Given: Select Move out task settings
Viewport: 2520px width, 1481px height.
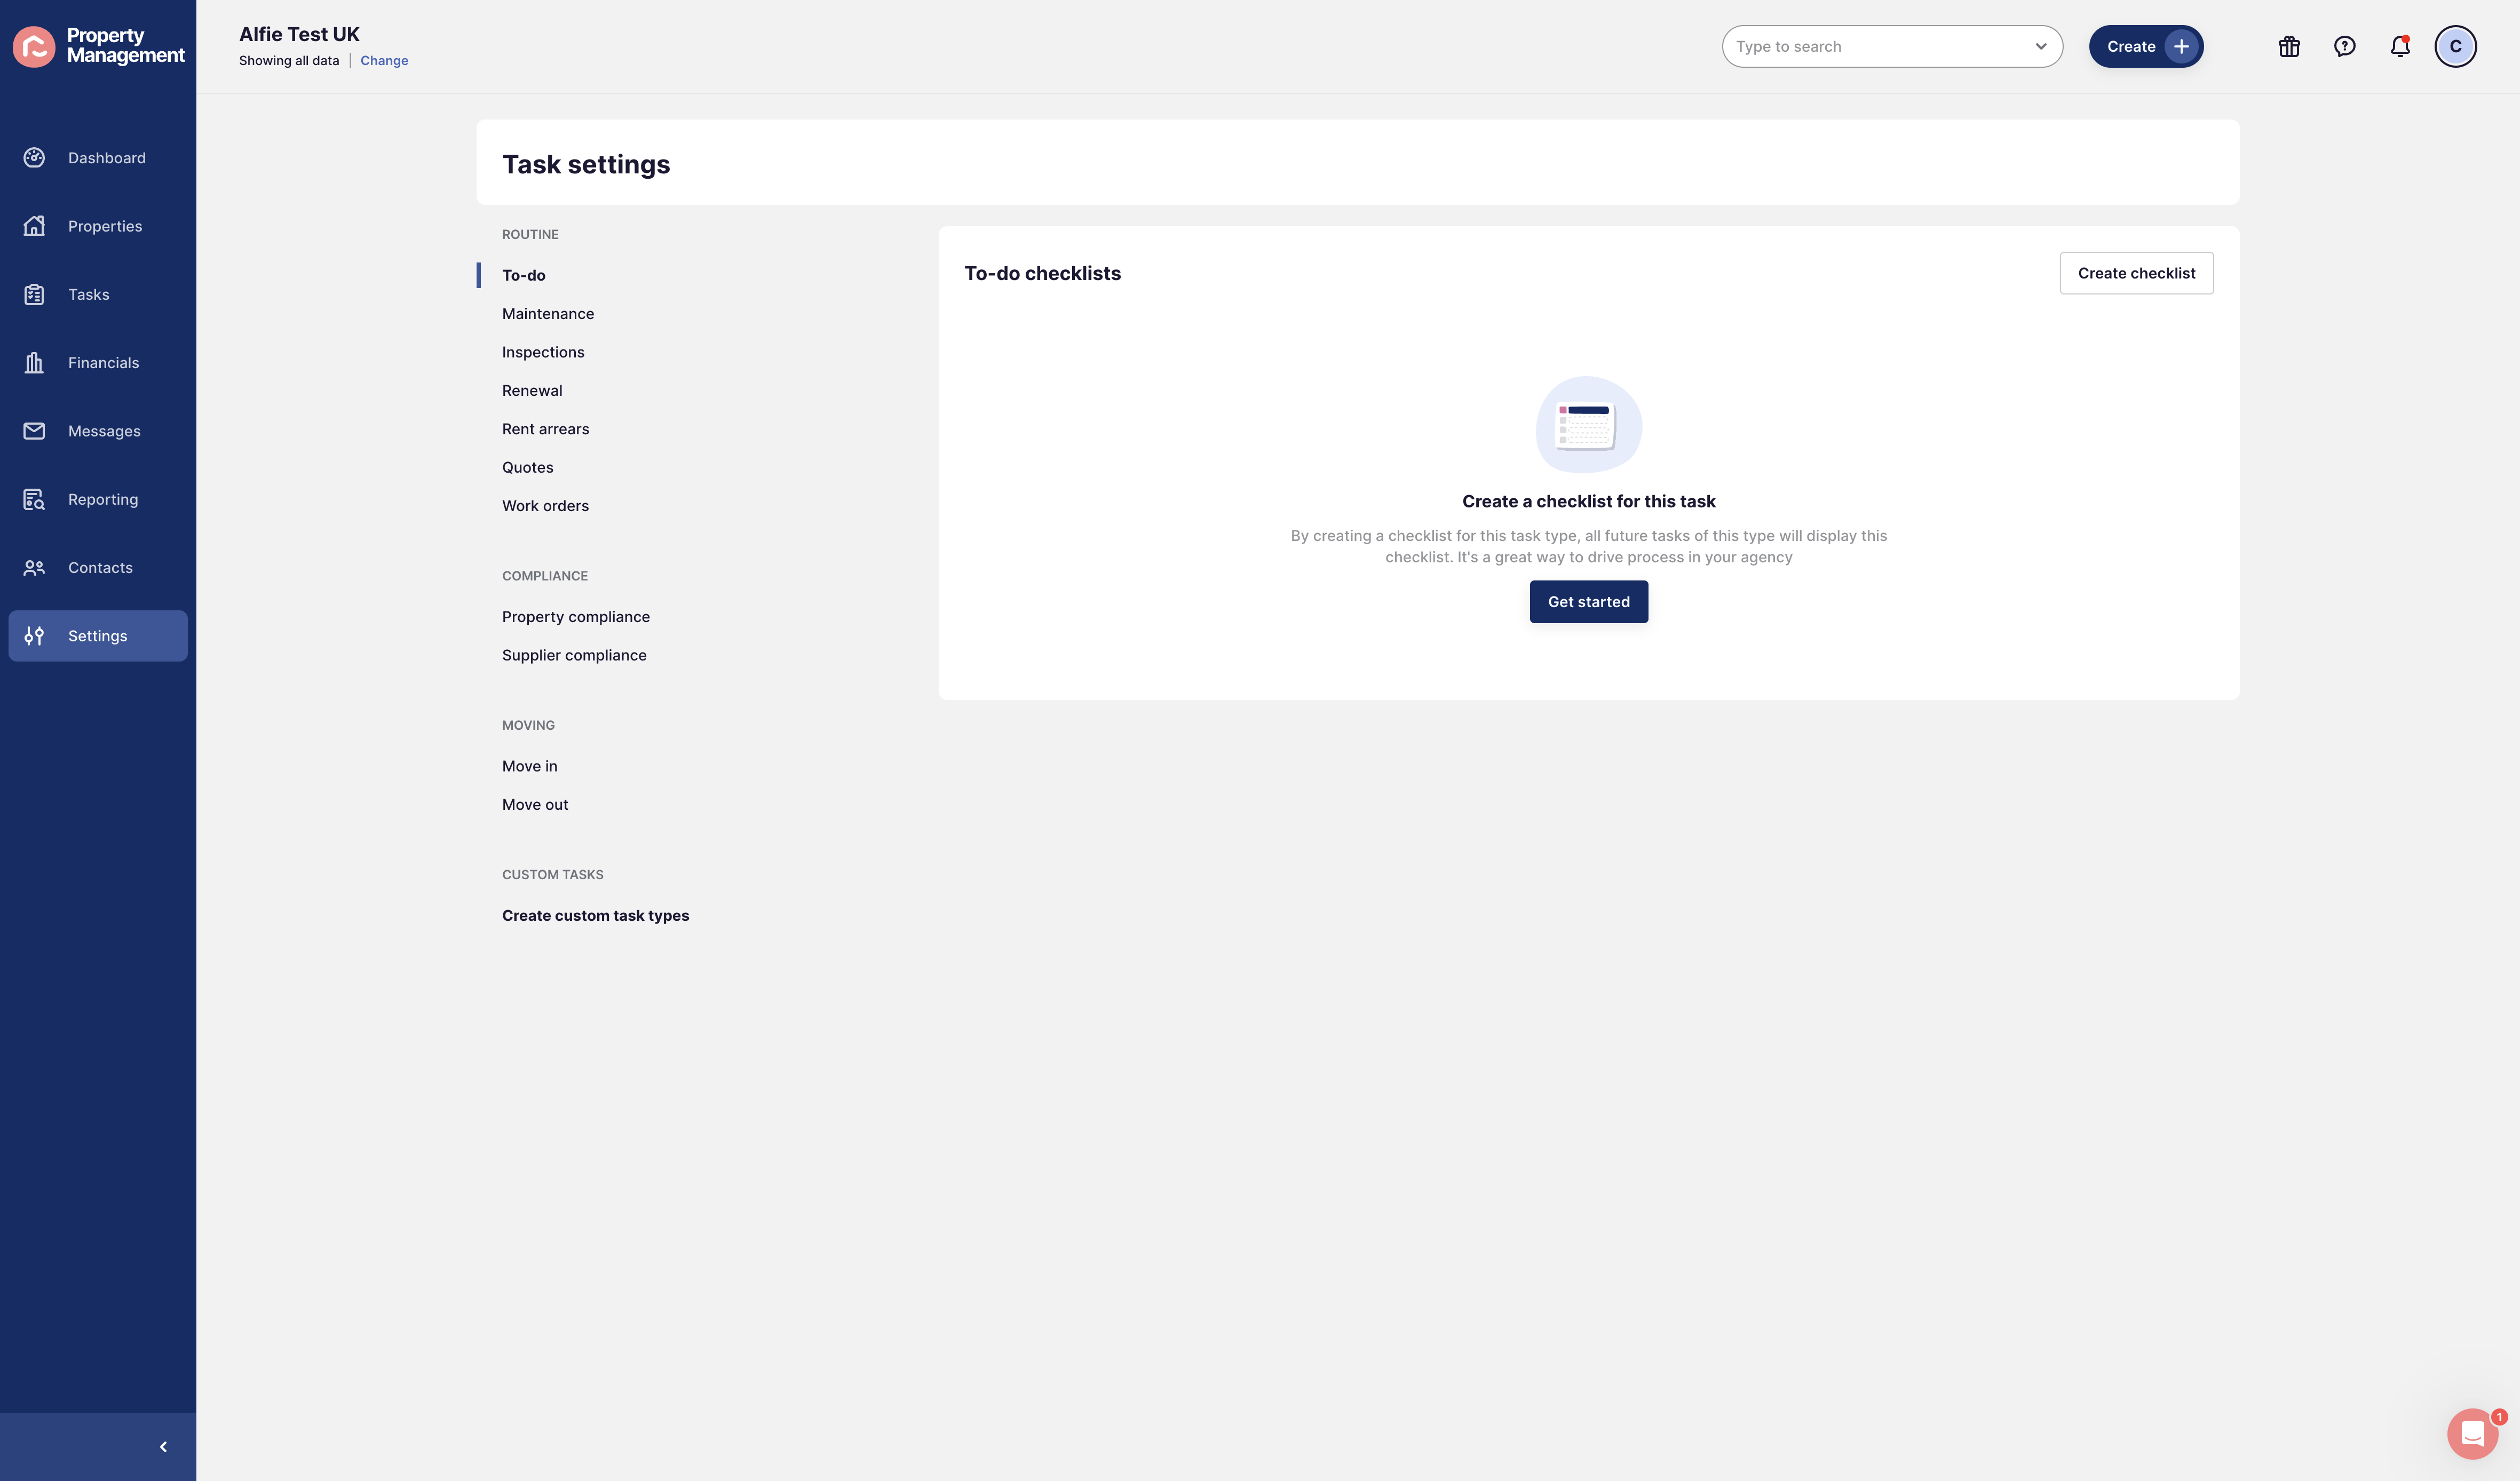Looking at the screenshot, I should pyautogui.click(x=535, y=804).
